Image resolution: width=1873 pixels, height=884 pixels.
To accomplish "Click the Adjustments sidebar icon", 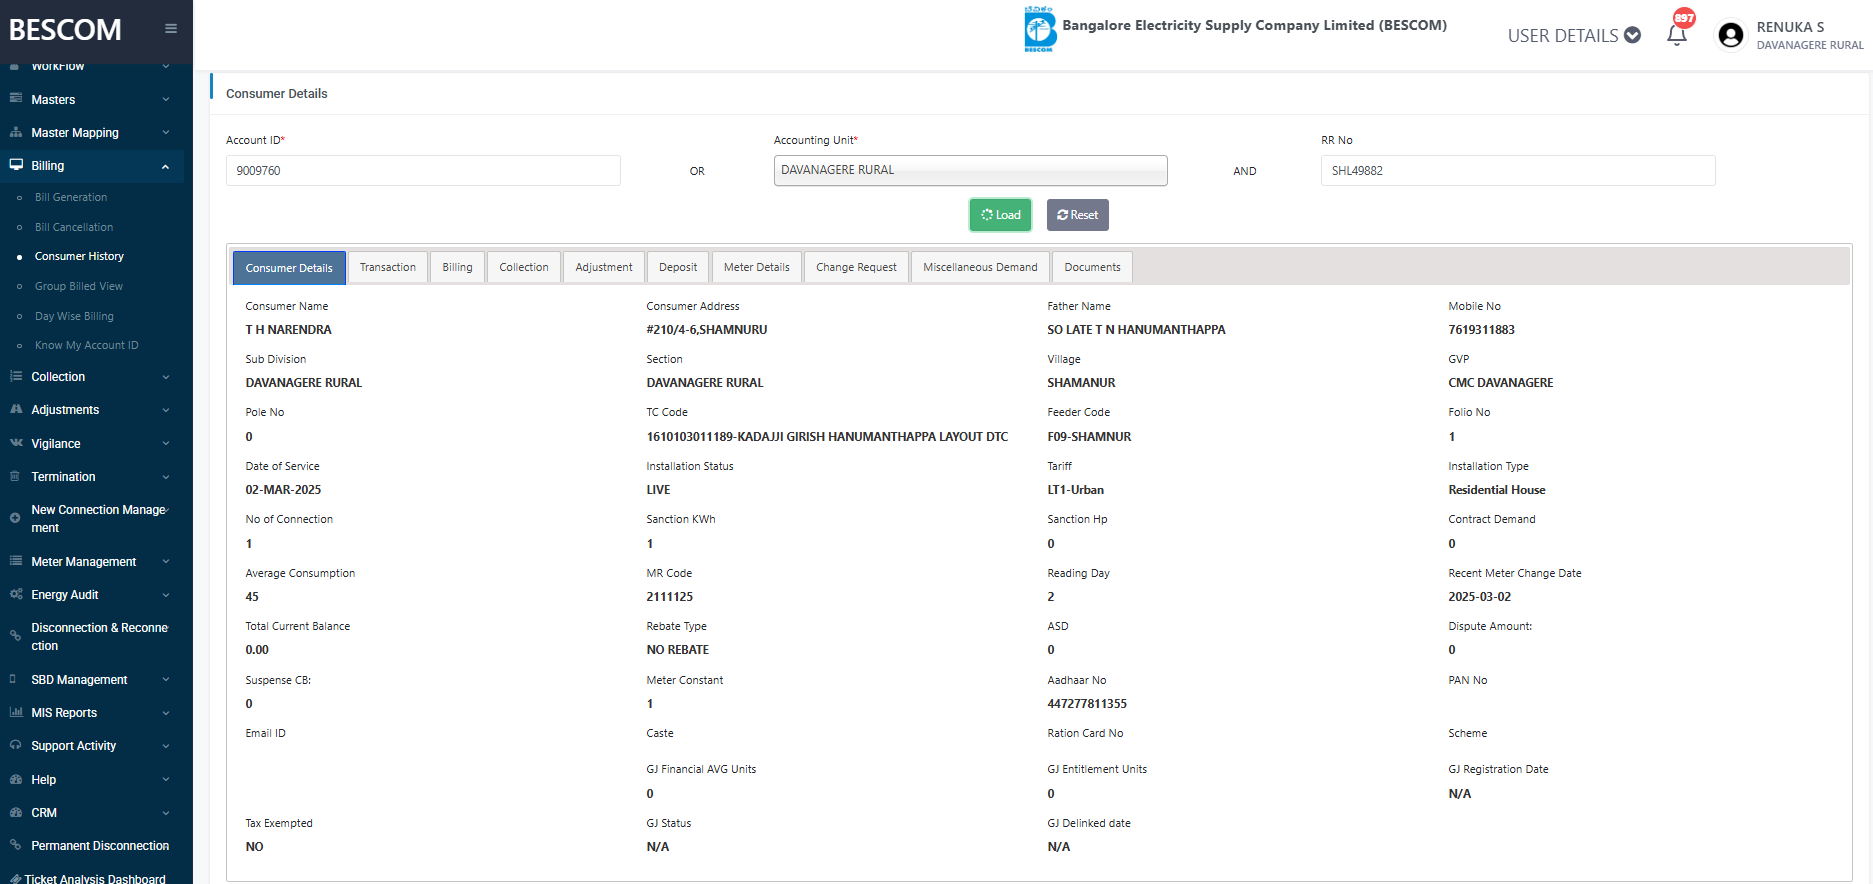I will click(x=16, y=409).
